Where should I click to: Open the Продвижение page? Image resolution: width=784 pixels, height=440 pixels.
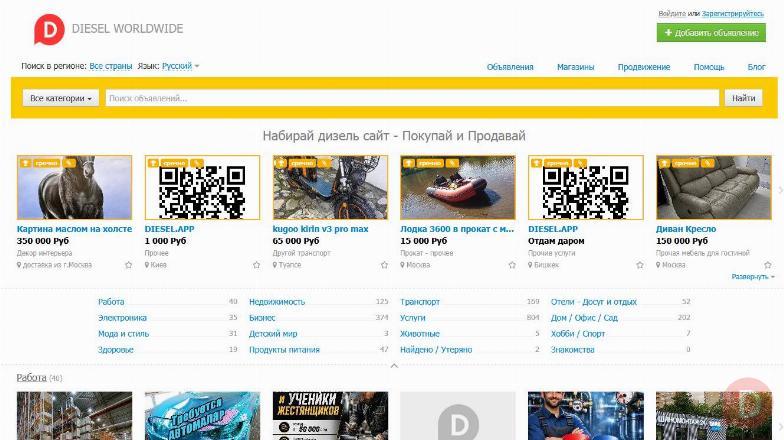(x=644, y=67)
